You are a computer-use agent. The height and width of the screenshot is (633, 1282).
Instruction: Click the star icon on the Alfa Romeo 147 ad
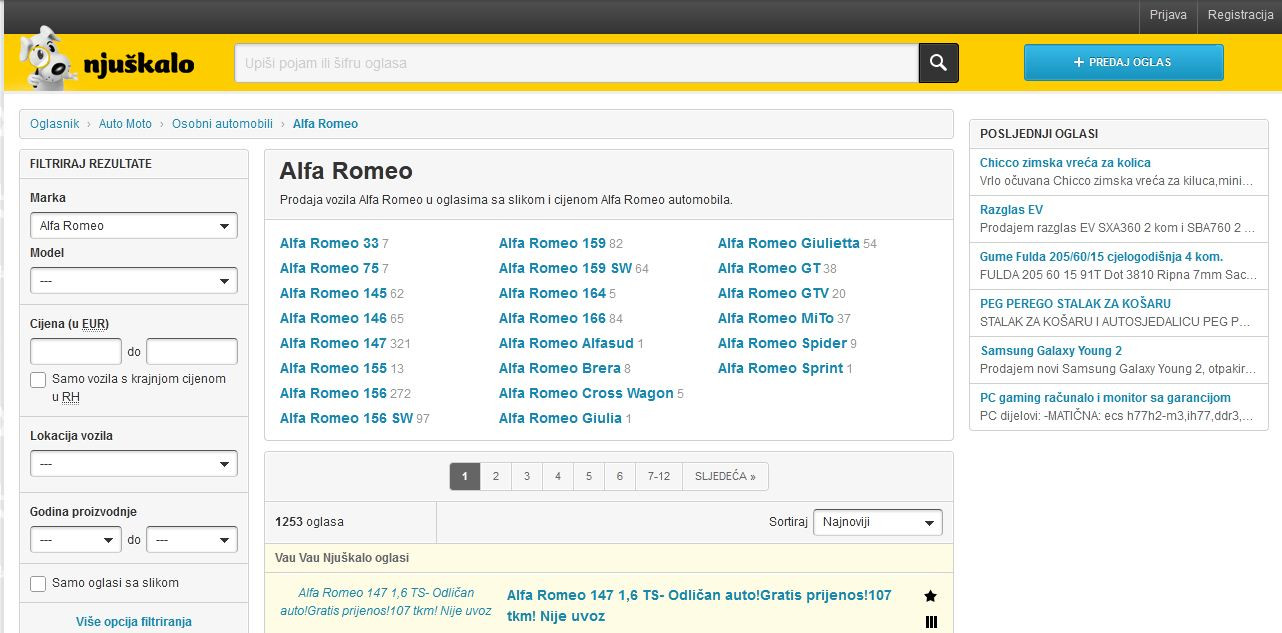click(x=931, y=596)
